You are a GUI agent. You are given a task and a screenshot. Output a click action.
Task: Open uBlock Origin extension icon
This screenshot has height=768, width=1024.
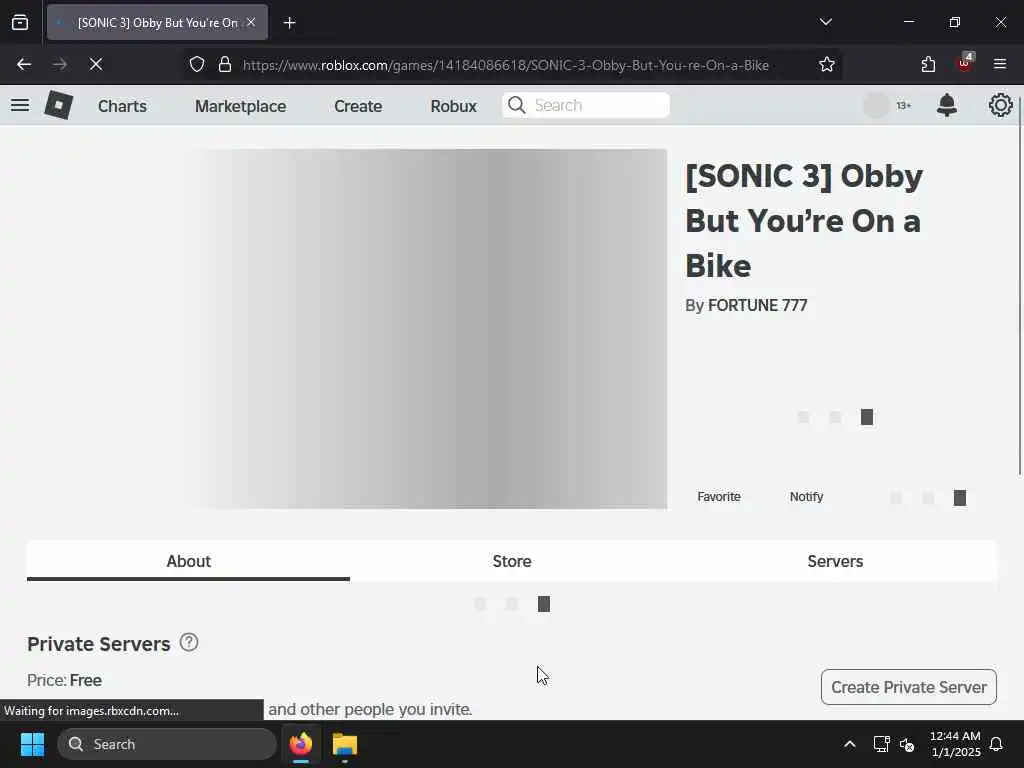[x=965, y=63]
